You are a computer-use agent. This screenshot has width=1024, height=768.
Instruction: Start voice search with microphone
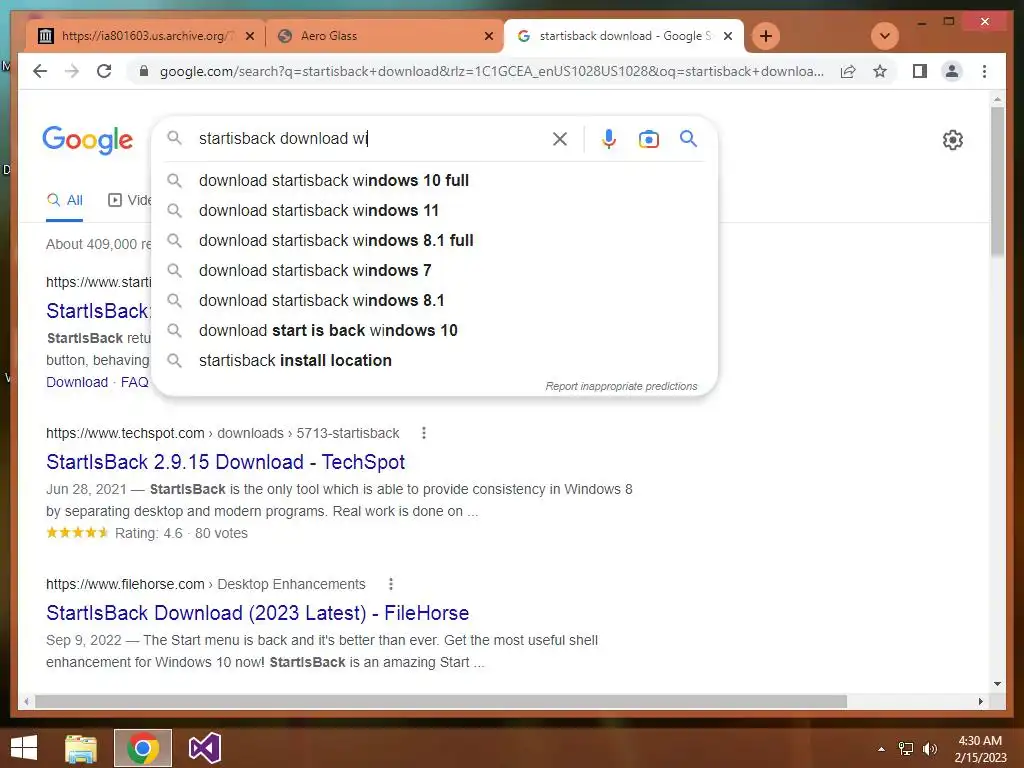pyautogui.click(x=609, y=138)
